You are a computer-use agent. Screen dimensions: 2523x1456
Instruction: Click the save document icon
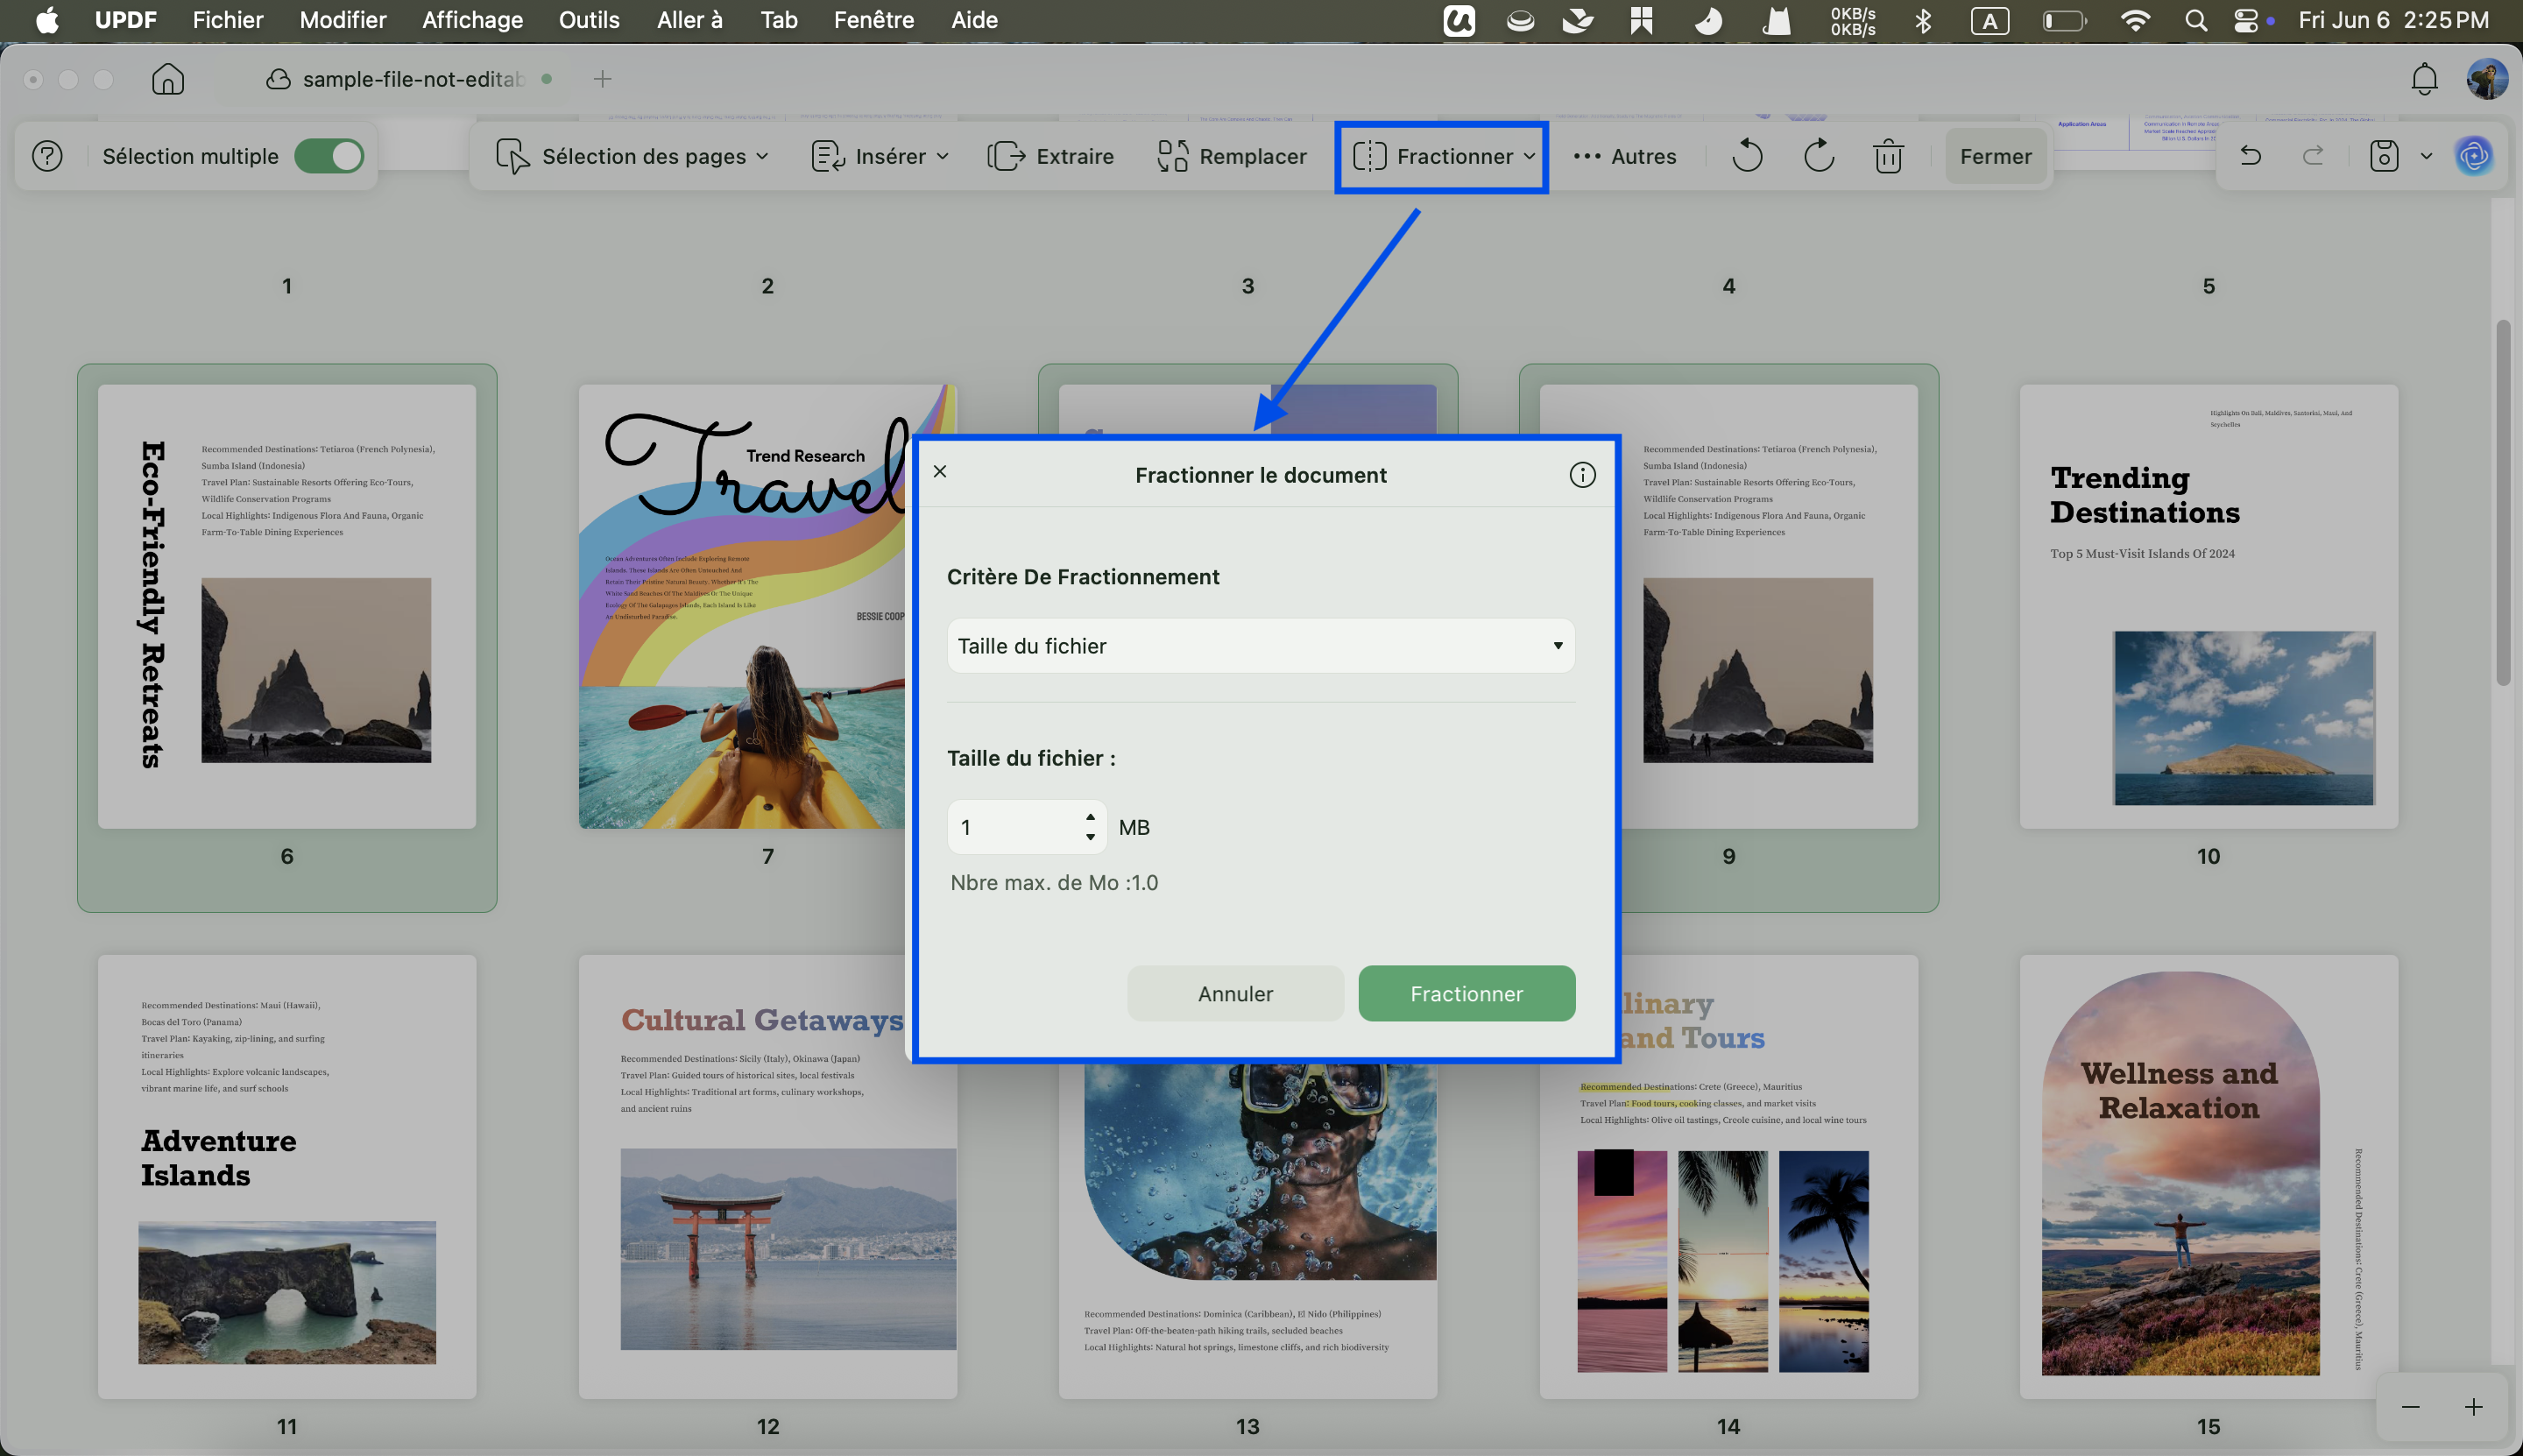click(2384, 156)
